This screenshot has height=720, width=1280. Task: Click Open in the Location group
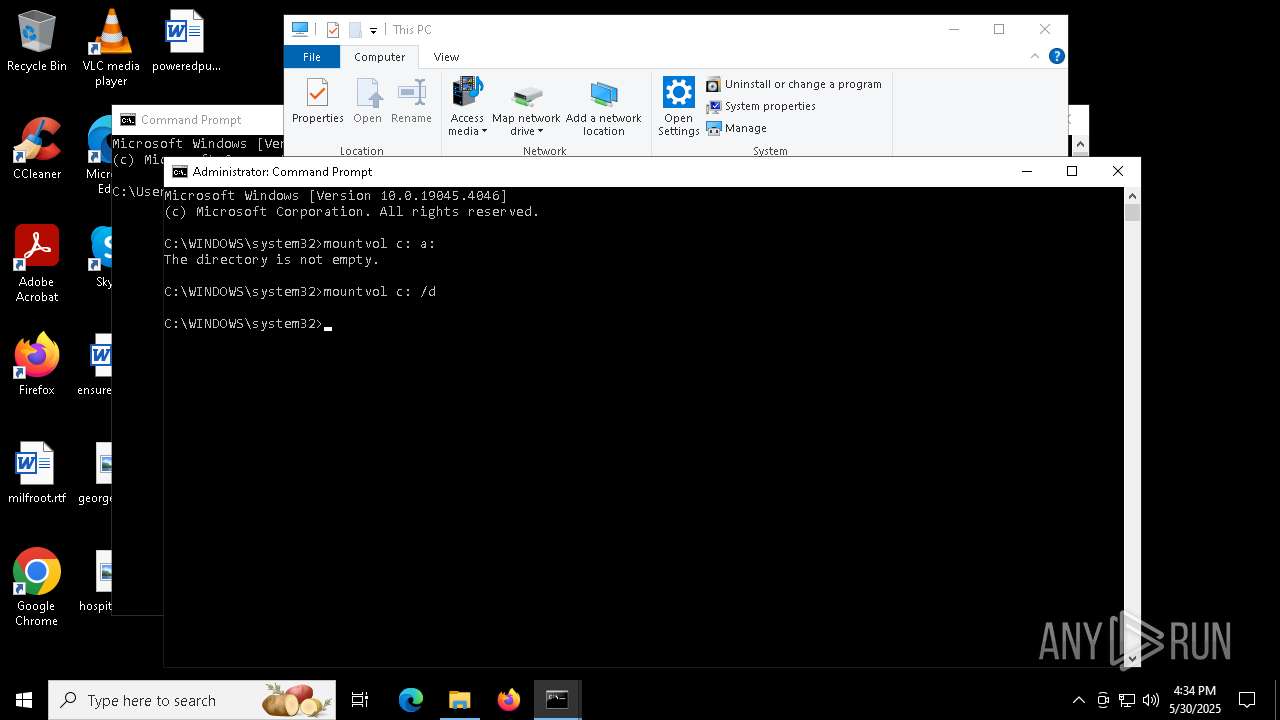tap(367, 101)
